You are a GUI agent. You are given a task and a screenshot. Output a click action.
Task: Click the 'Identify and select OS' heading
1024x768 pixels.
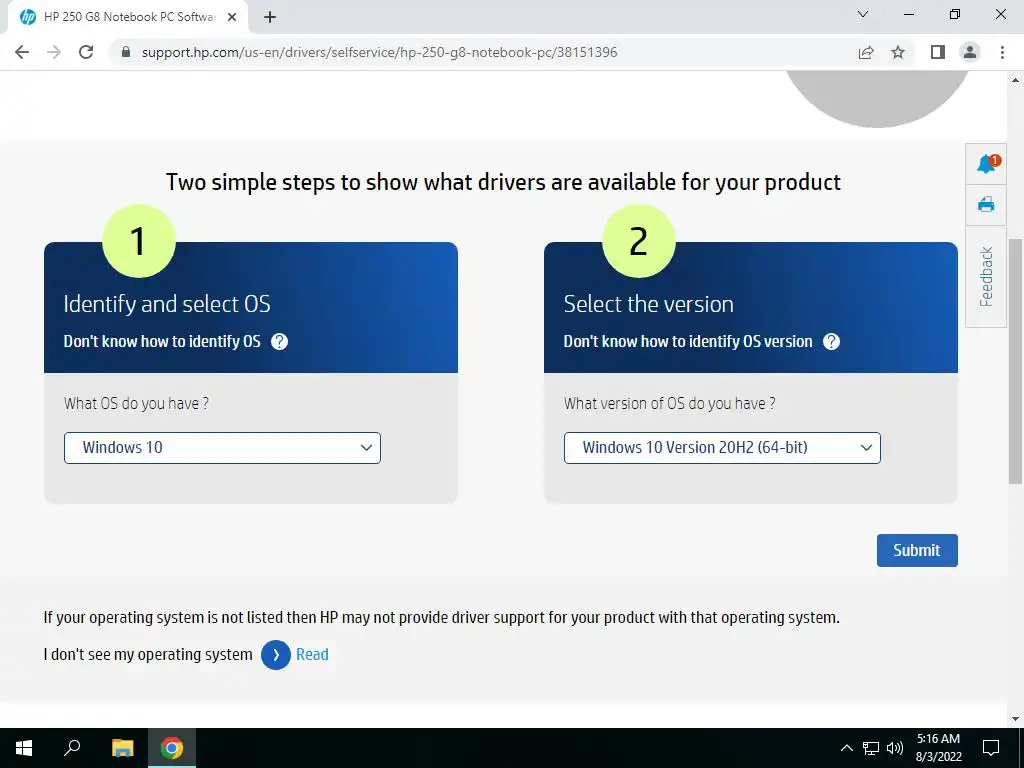(167, 304)
